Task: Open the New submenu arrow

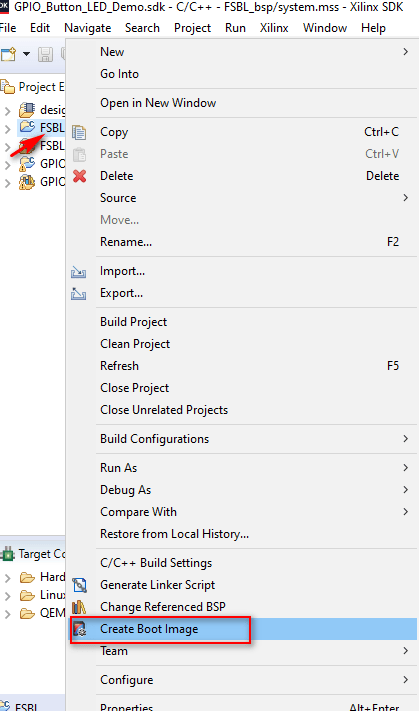Action: point(405,52)
